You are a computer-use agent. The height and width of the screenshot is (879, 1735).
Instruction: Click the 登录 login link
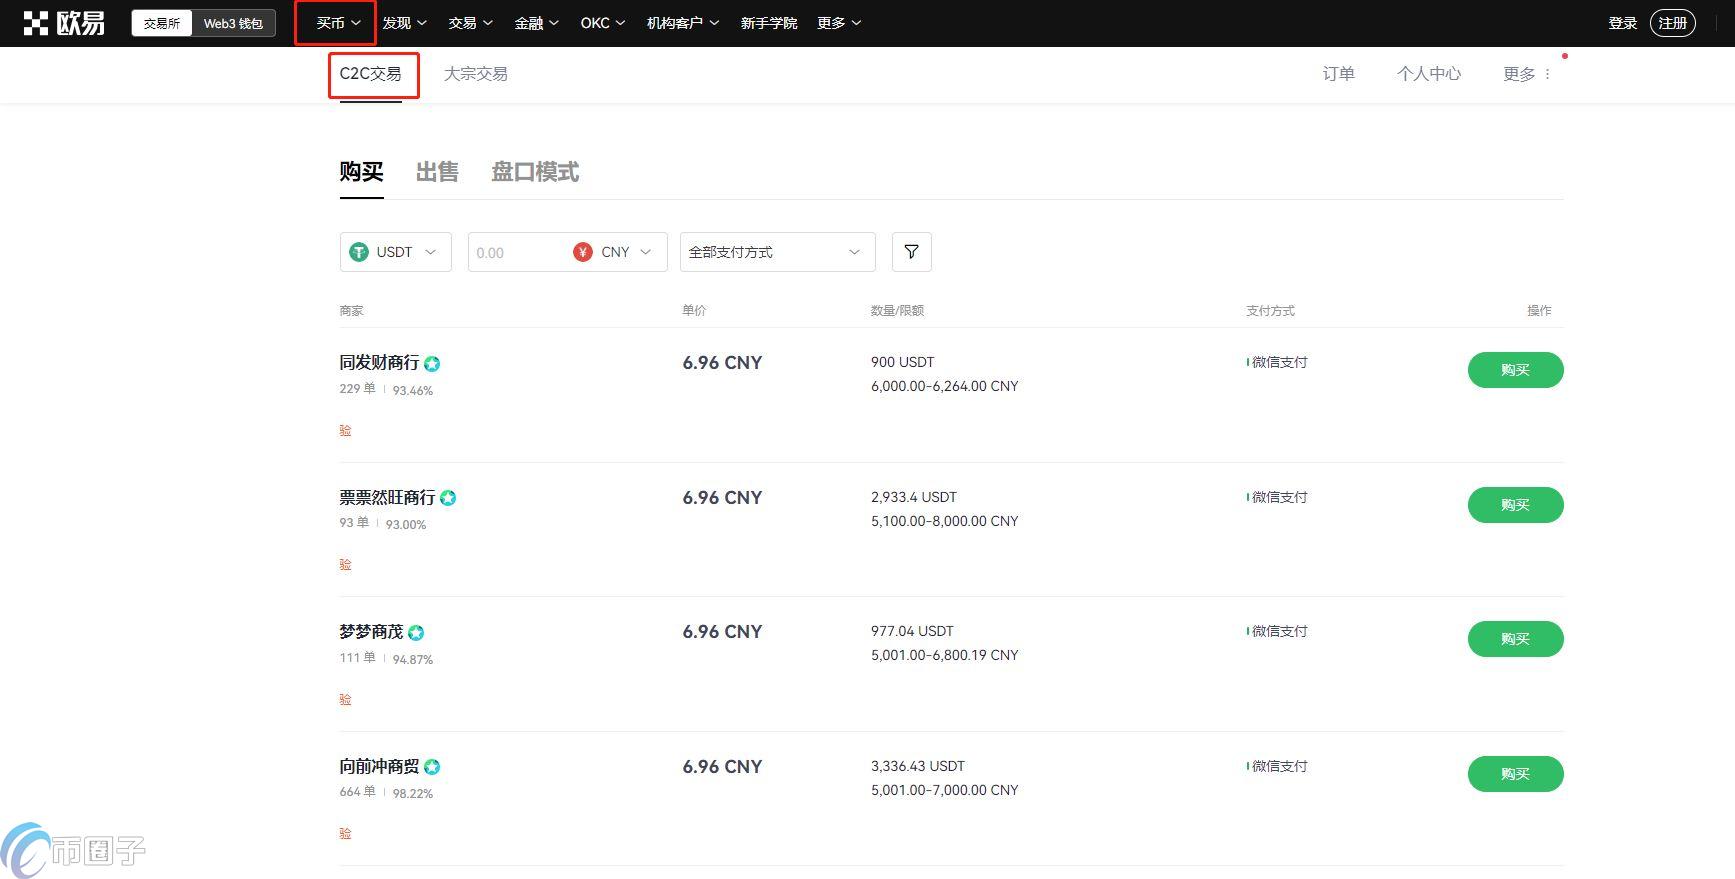coord(1622,23)
